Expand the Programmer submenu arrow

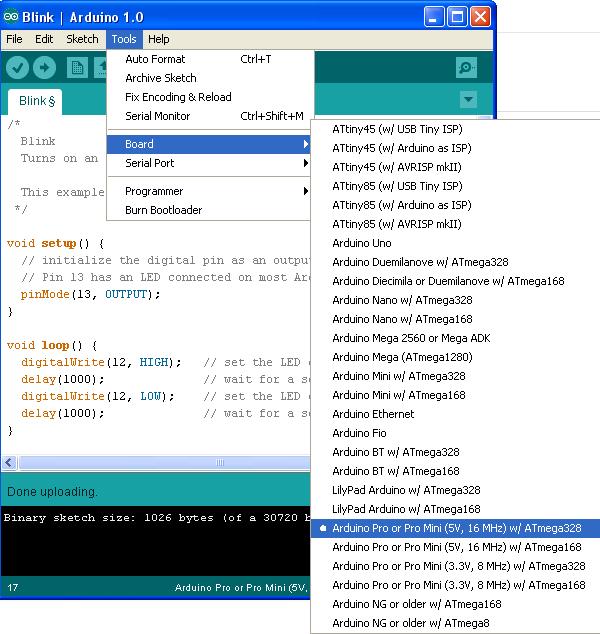(306, 191)
